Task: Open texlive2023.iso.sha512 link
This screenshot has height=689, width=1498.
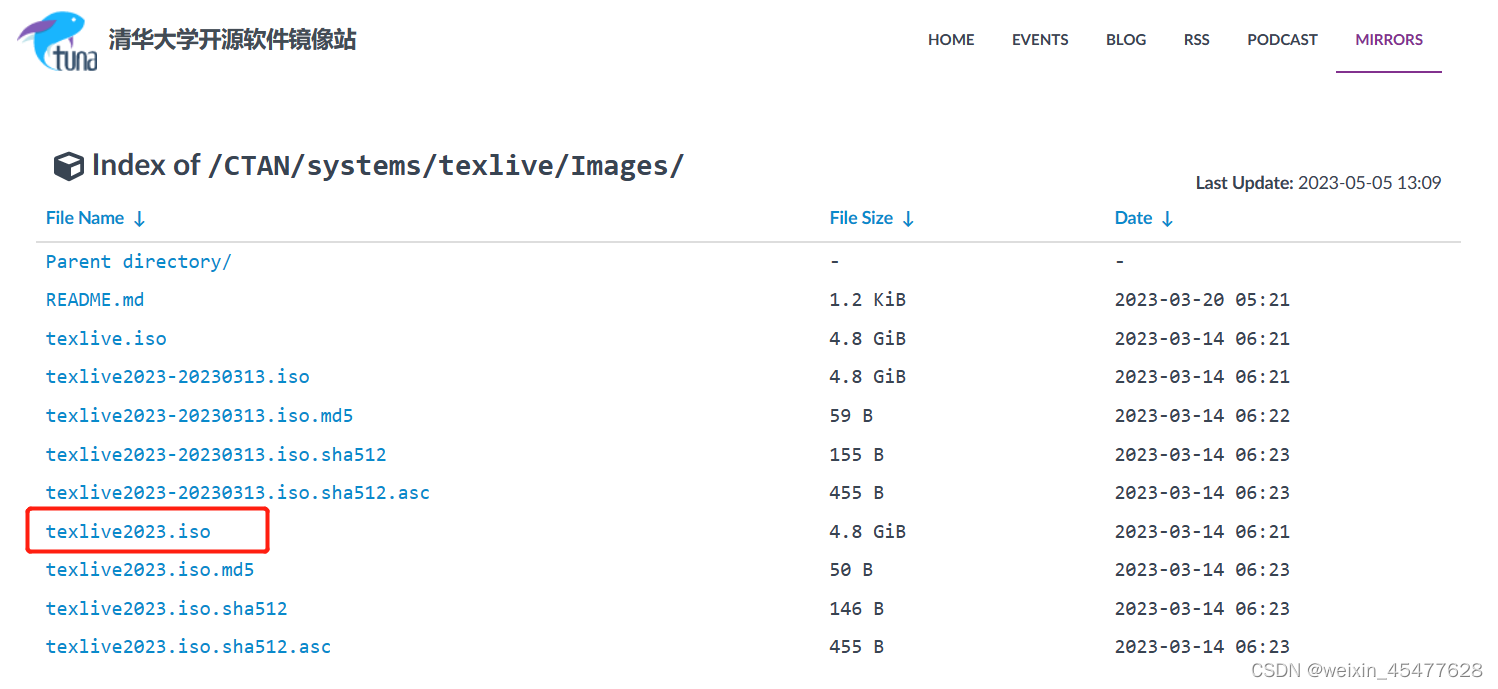Action: [x=167, y=609]
